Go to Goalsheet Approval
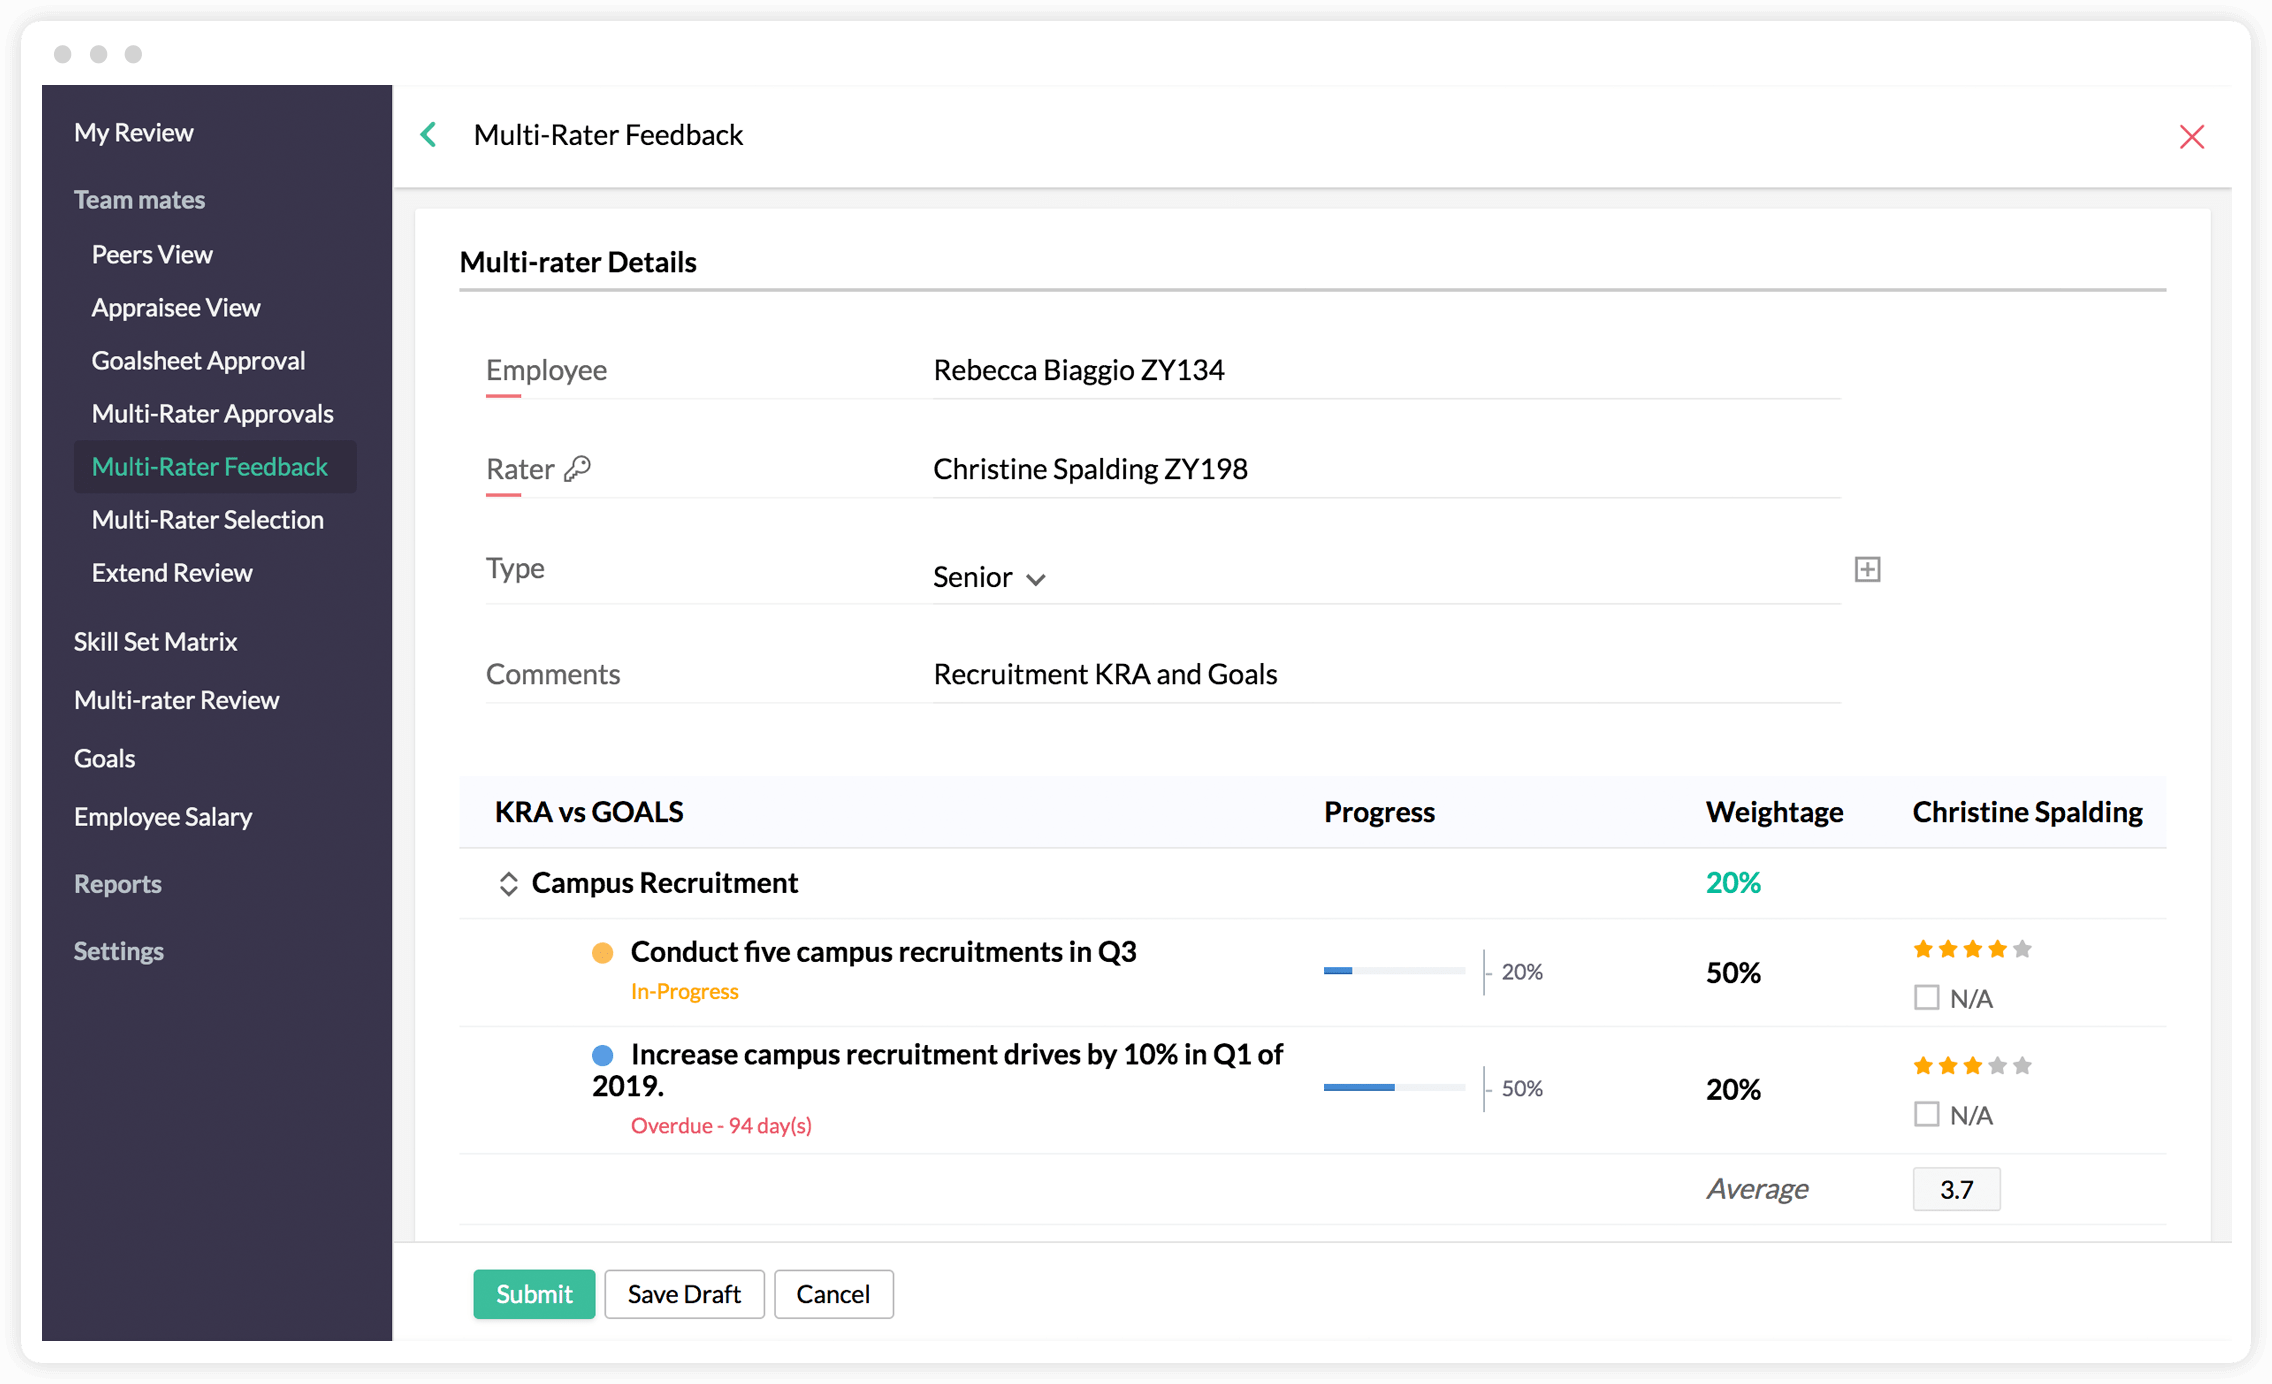Image resolution: width=2272 pixels, height=1384 pixels. pos(198,360)
